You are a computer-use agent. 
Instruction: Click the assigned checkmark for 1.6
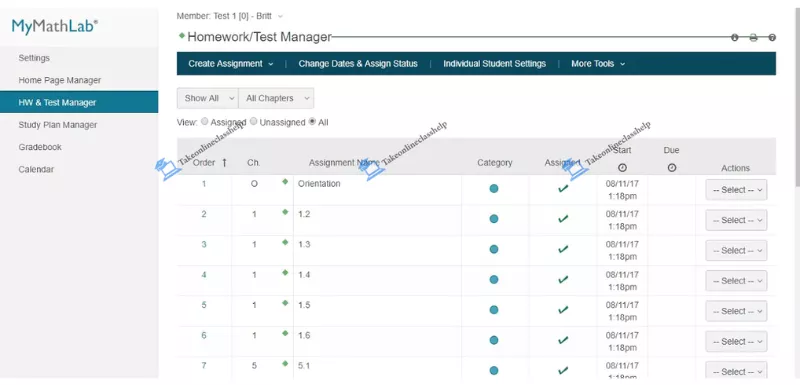click(563, 340)
